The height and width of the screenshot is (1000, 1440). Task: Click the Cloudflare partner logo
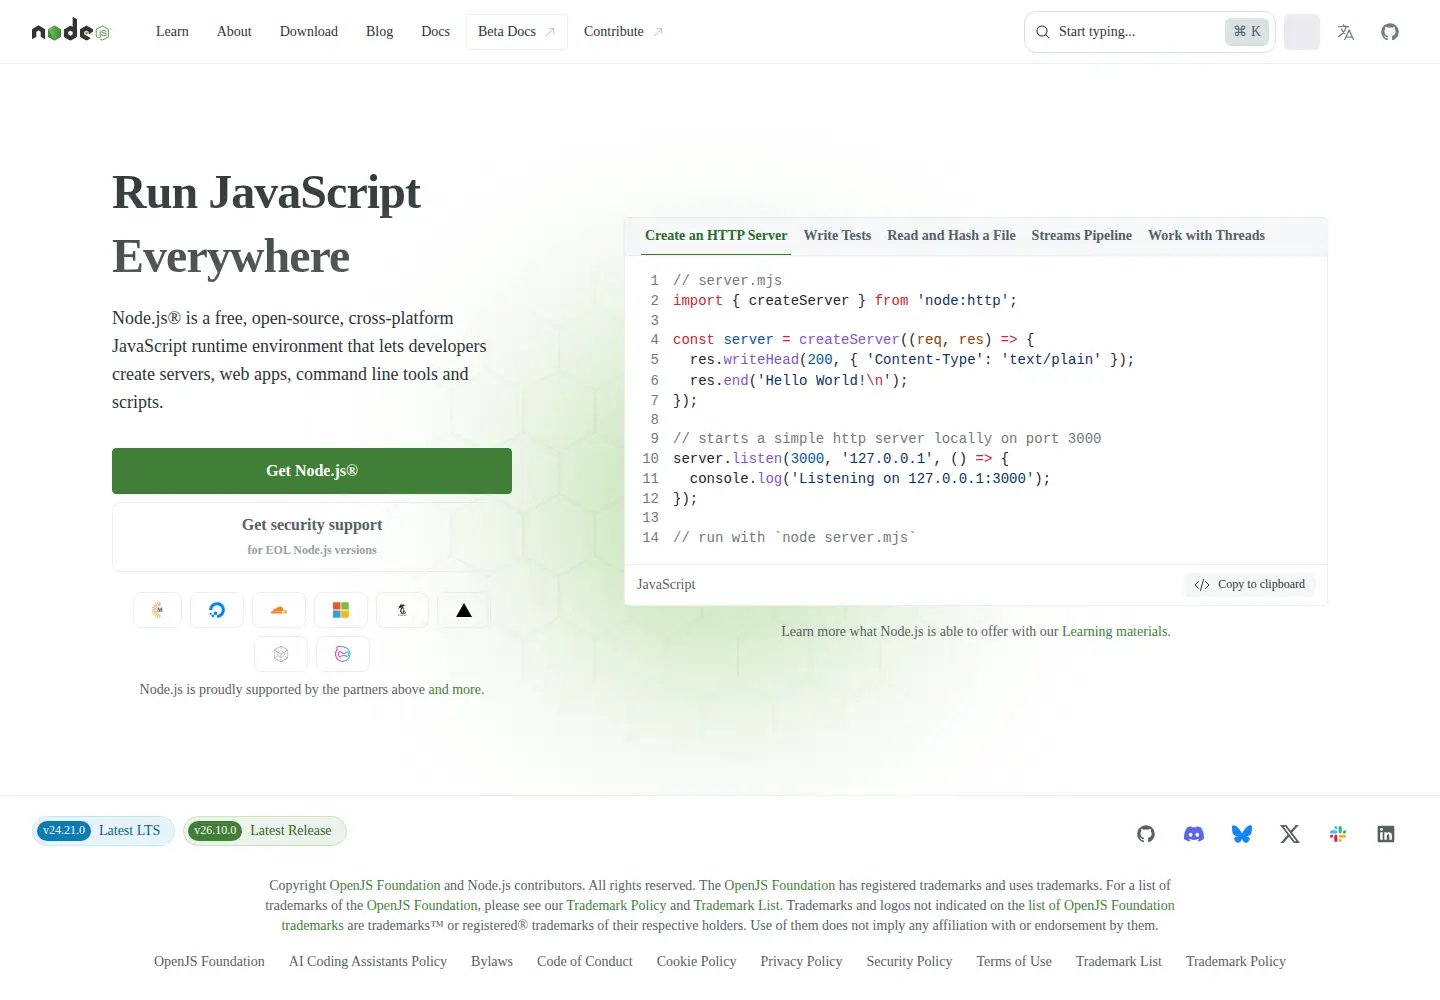pos(279,610)
